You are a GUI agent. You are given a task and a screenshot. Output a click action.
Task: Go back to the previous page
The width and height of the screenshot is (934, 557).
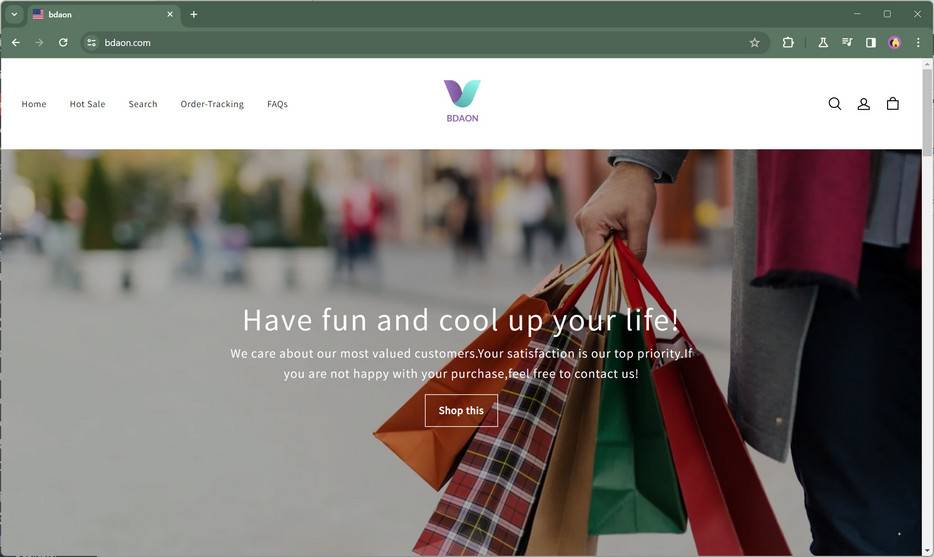[x=16, y=42]
